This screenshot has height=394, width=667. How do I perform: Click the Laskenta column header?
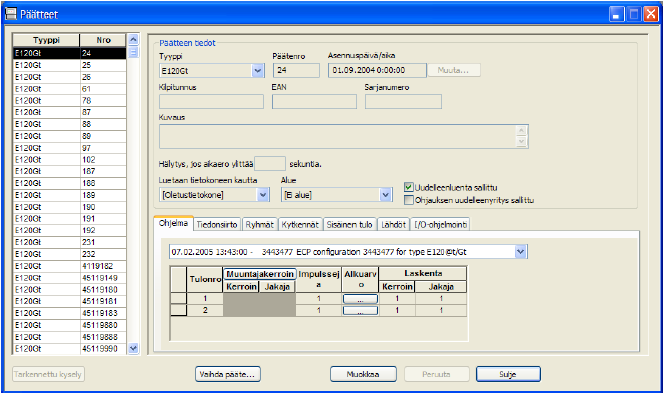point(423,273)
